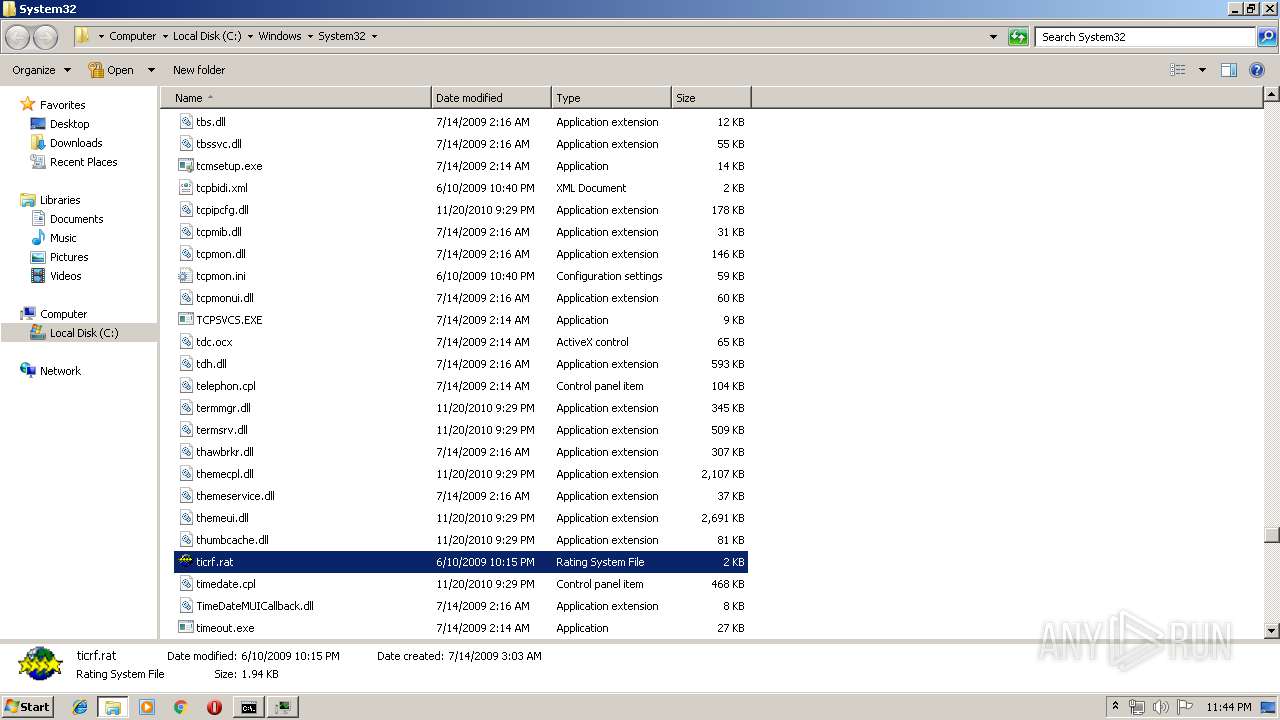
Task: Open the Documents library
Action: point(76,219)
